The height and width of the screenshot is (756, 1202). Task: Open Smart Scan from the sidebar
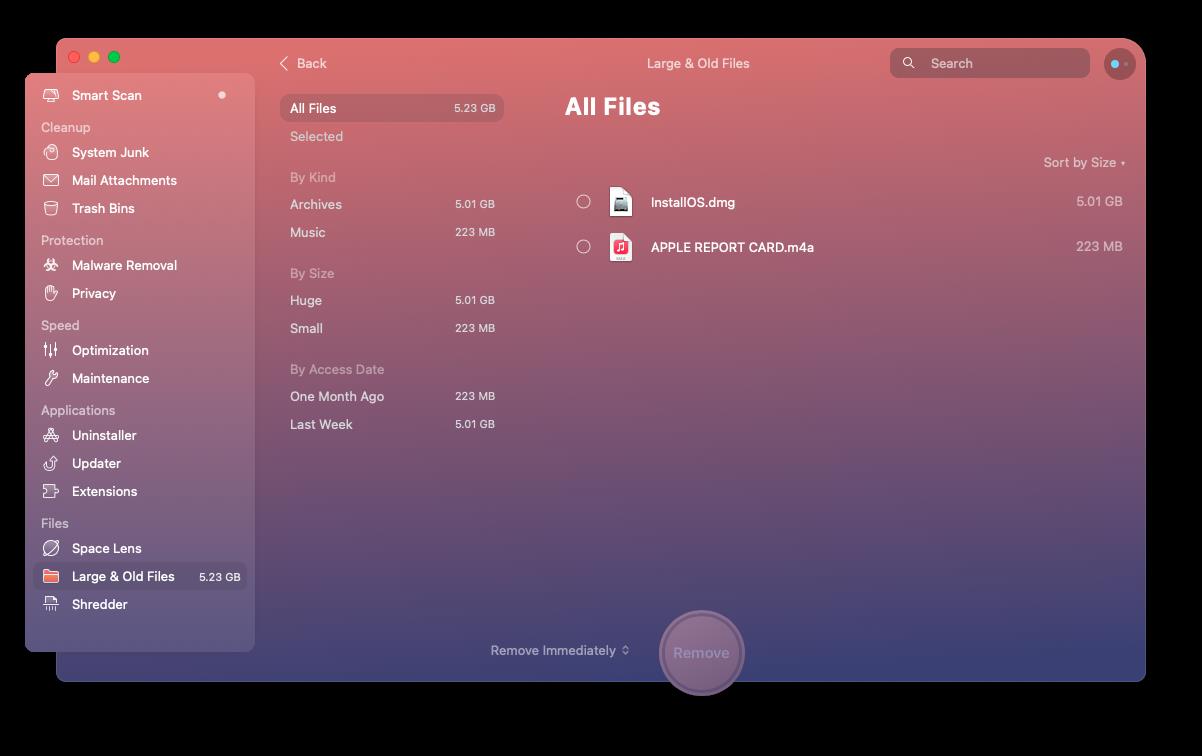click(106, 95)
